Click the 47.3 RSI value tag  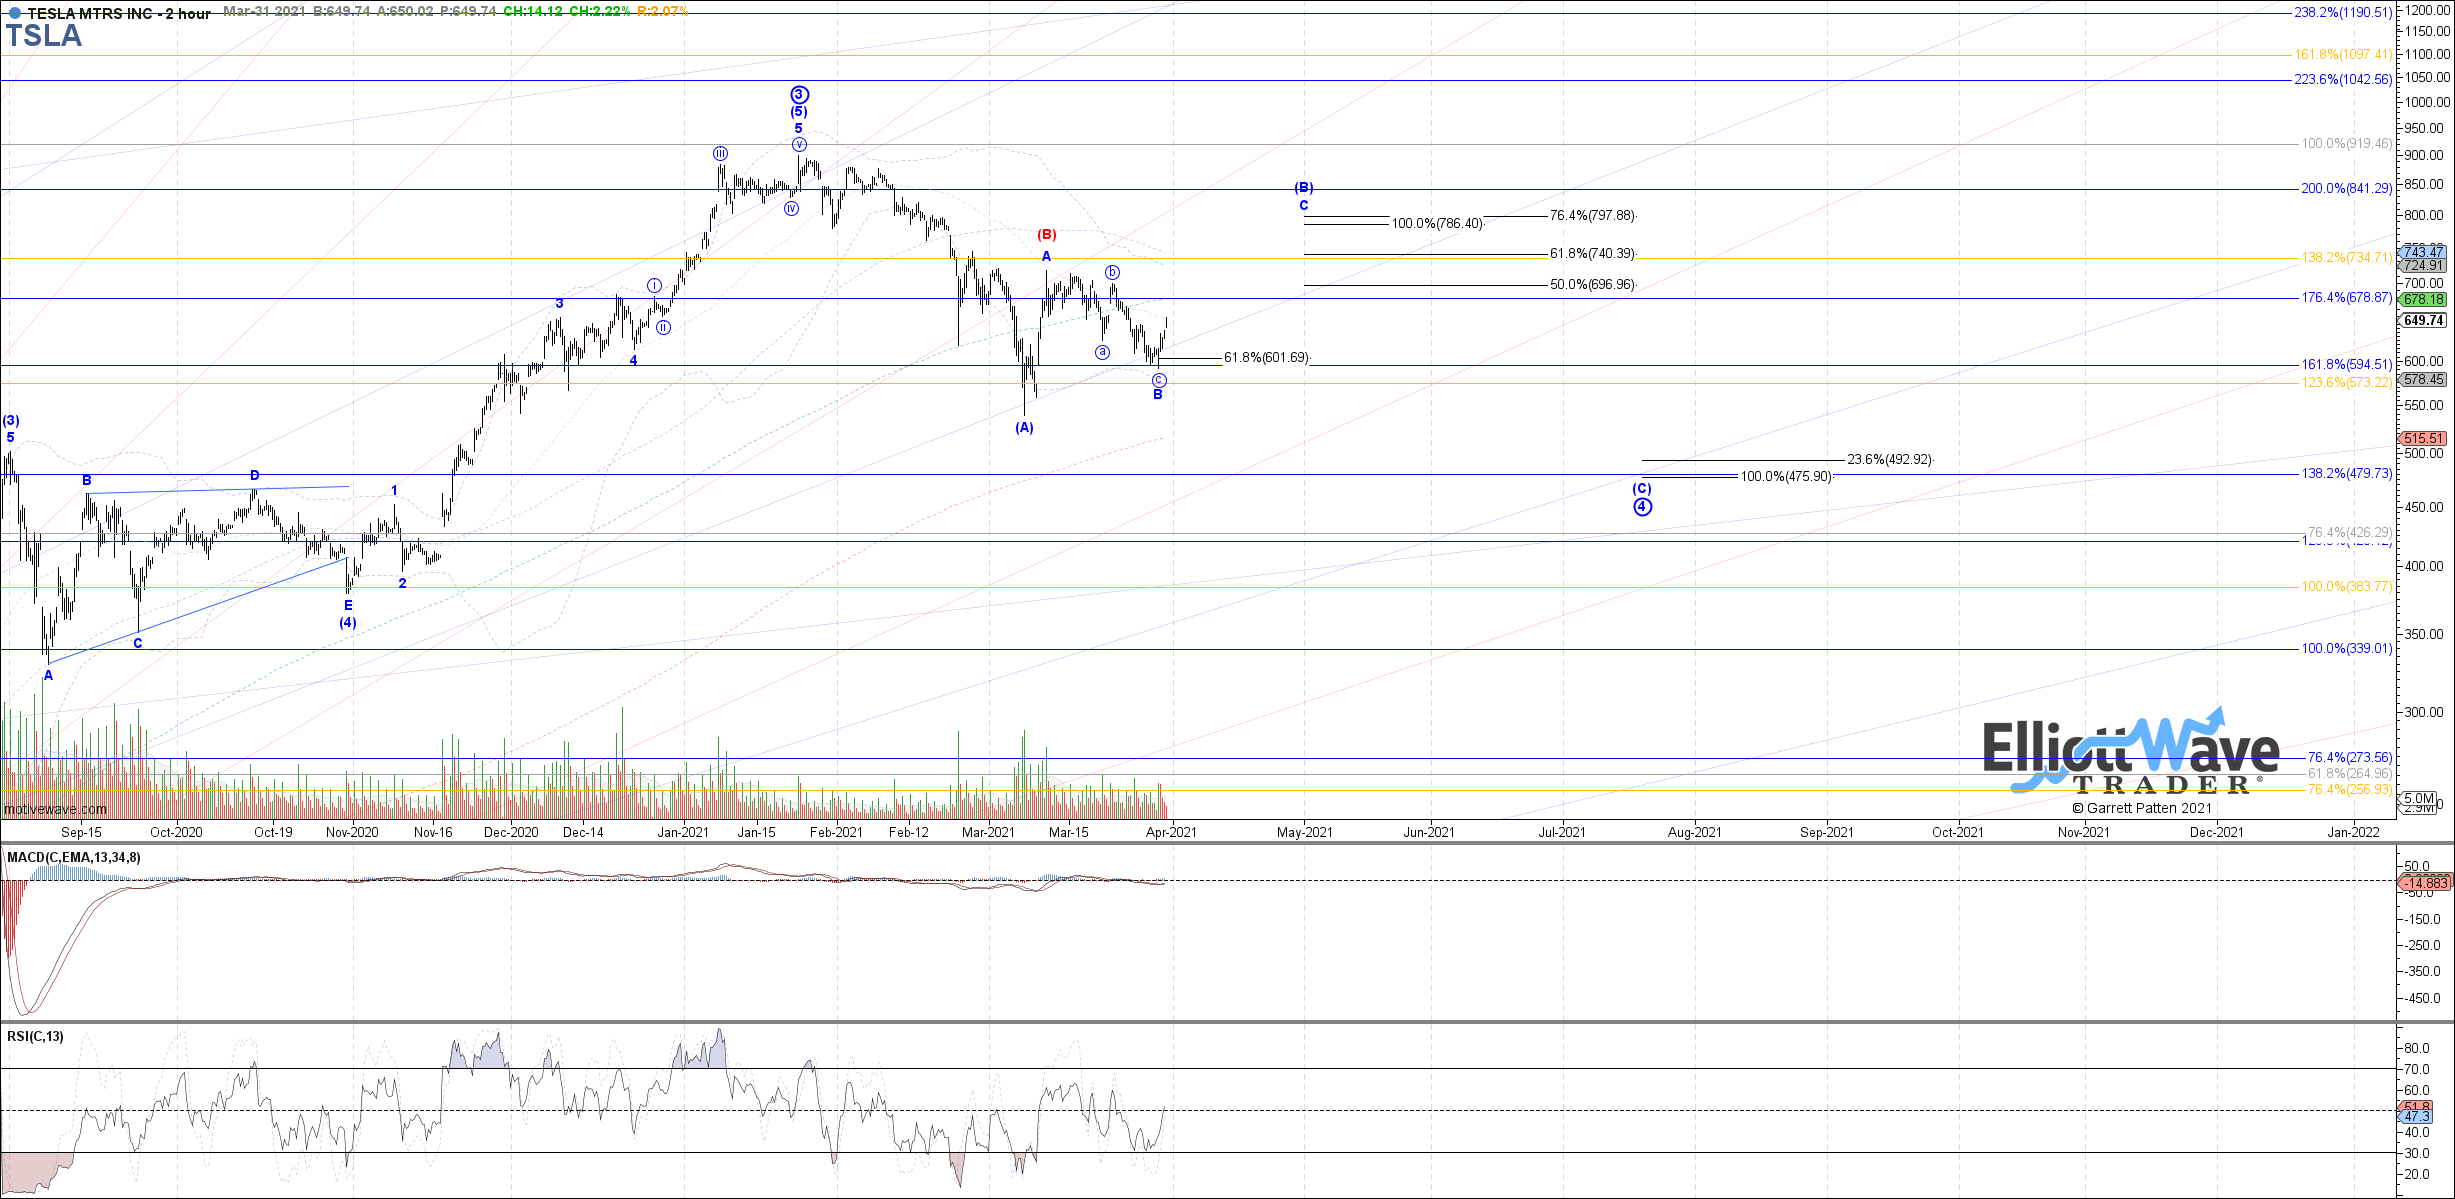2414,1116
